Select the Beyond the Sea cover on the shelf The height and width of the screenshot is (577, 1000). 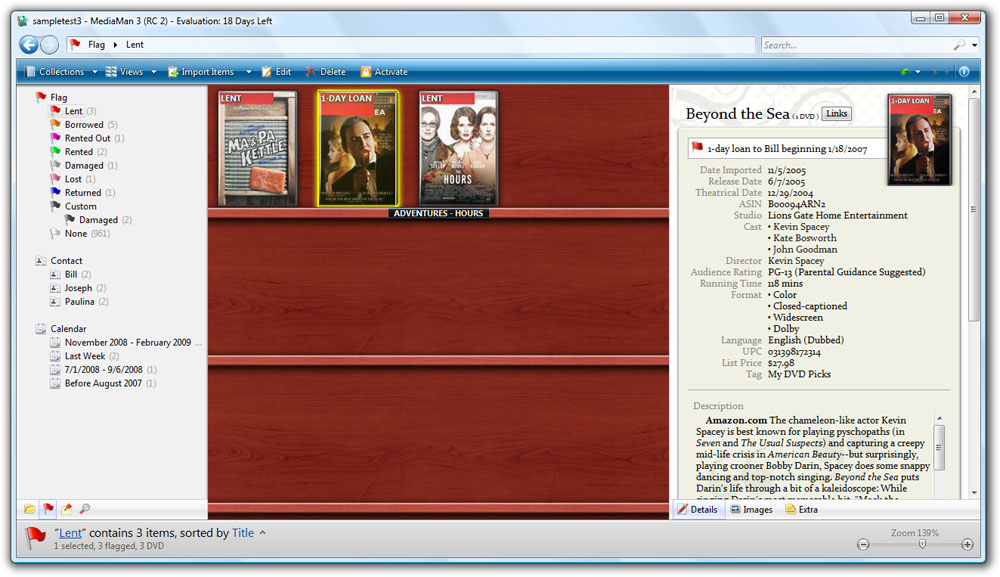358,149
